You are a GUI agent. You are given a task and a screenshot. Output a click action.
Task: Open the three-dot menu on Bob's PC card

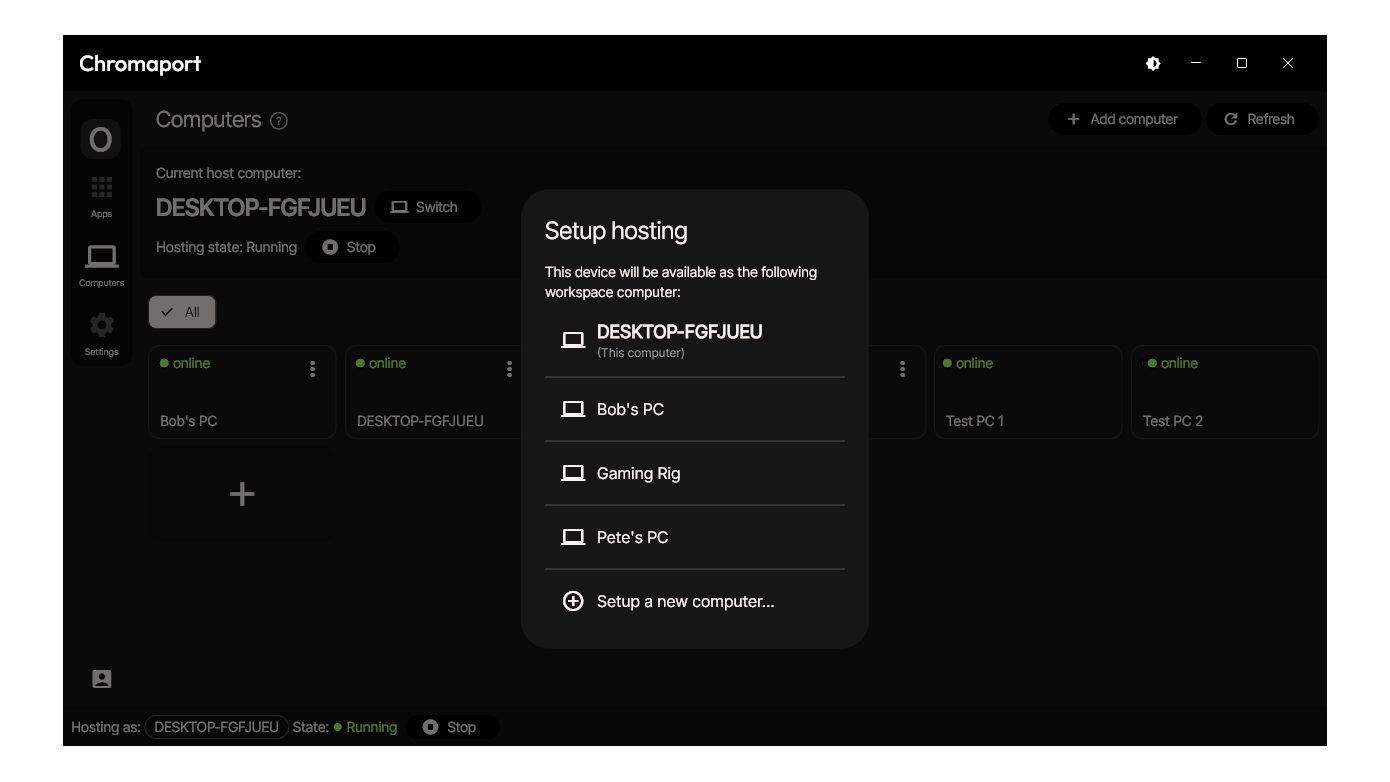[313, 369]
